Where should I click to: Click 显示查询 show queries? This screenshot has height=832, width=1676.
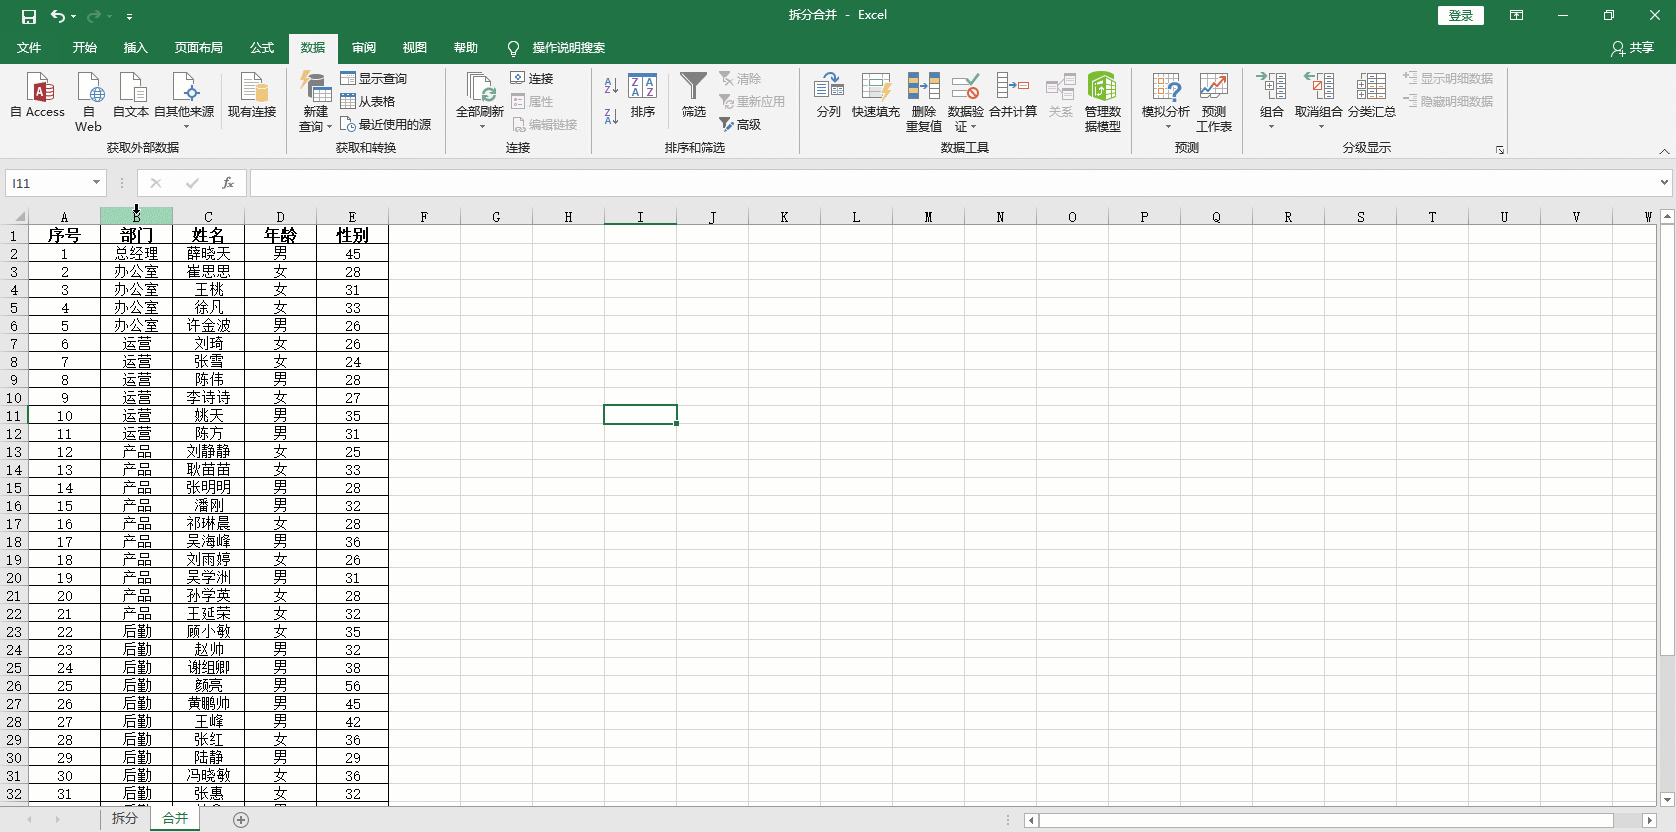[374, 78]
